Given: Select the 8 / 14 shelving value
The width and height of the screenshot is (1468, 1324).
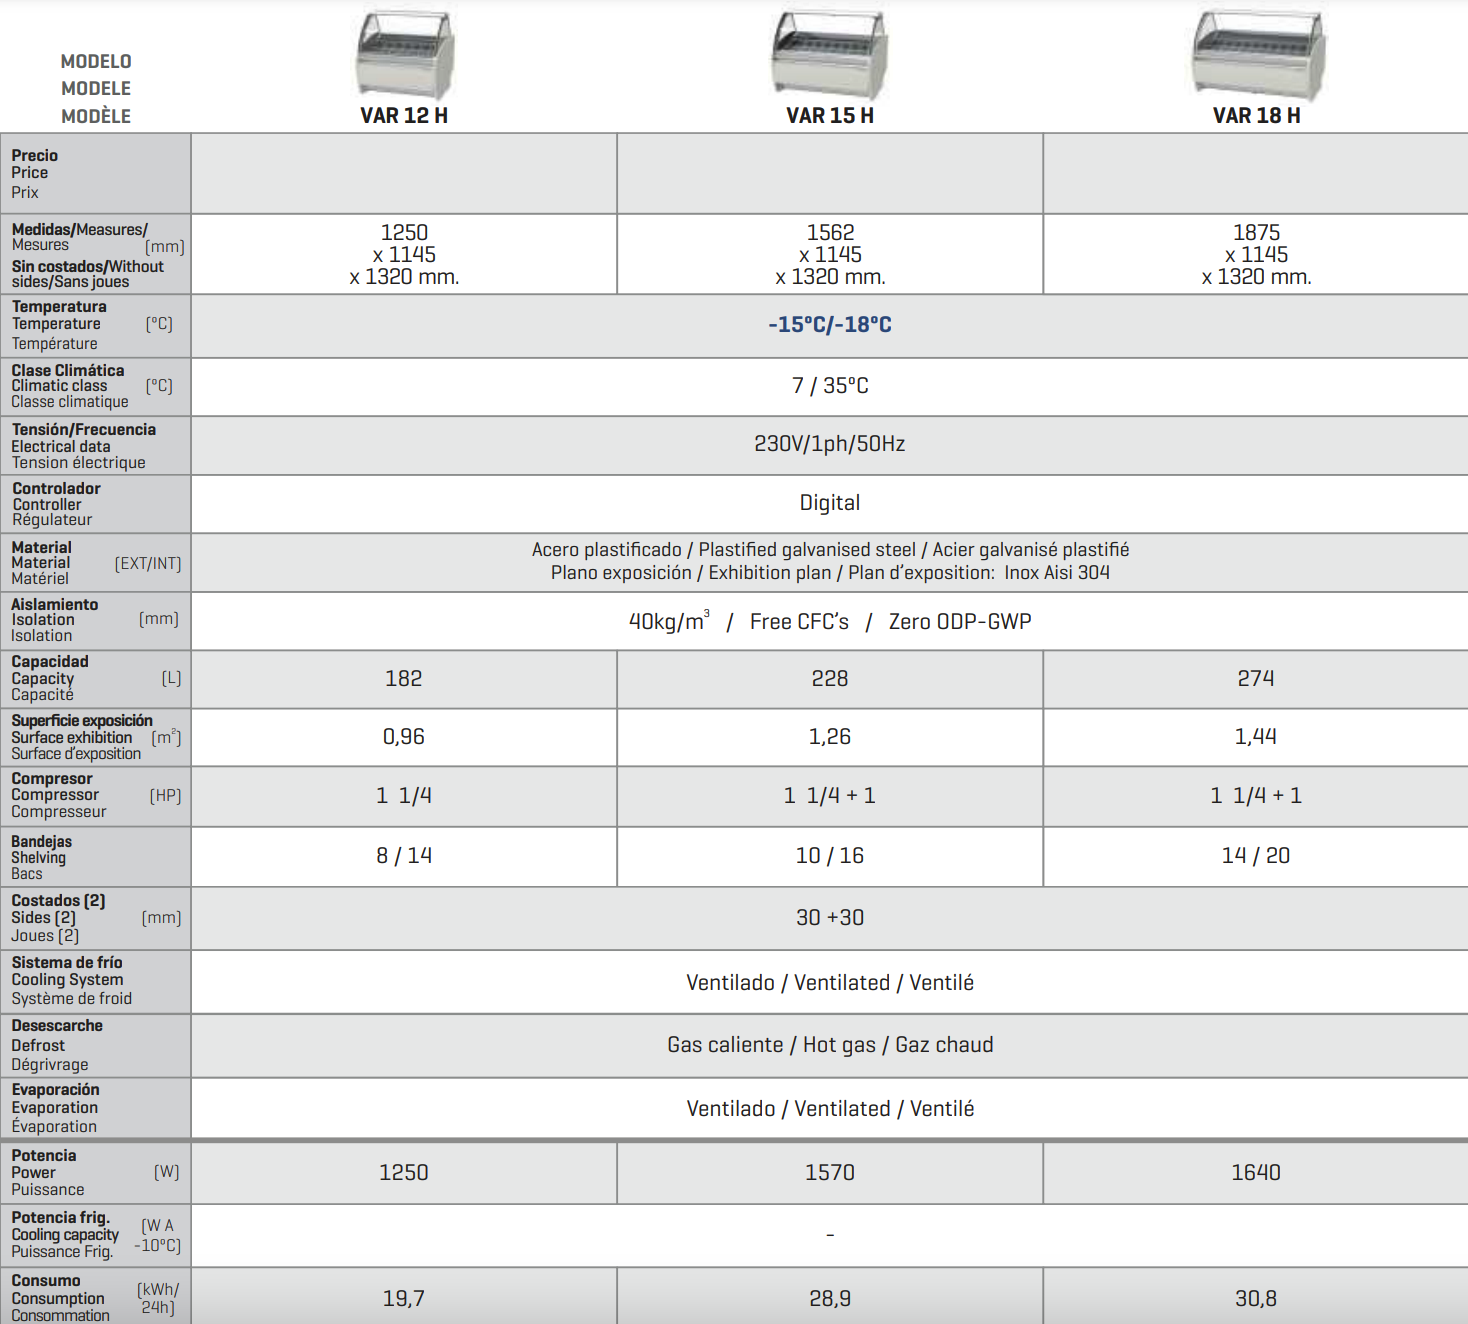Looking at the screenshot, I should [404, 856].
